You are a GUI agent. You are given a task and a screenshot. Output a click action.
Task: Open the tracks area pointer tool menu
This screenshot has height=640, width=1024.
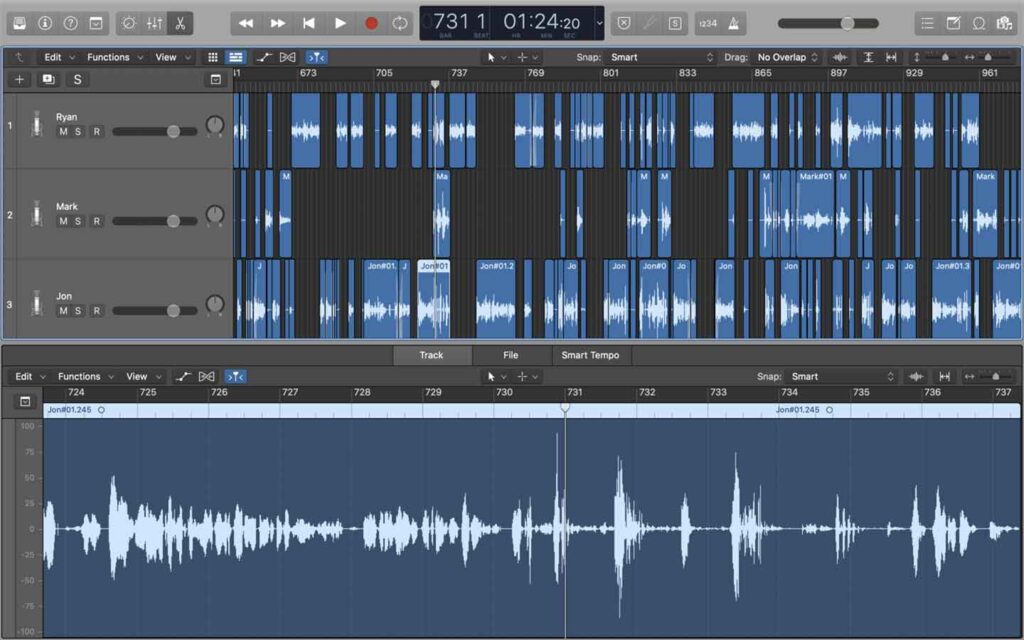496,57
